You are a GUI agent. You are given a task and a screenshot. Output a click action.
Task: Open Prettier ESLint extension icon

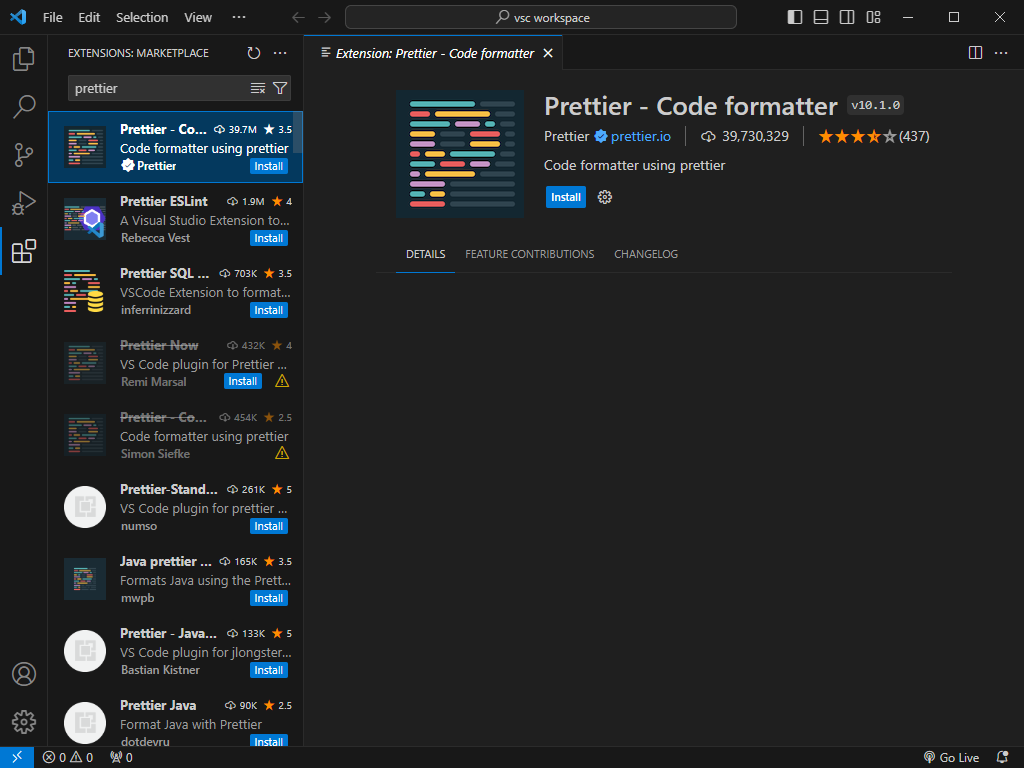click(85, 219)
